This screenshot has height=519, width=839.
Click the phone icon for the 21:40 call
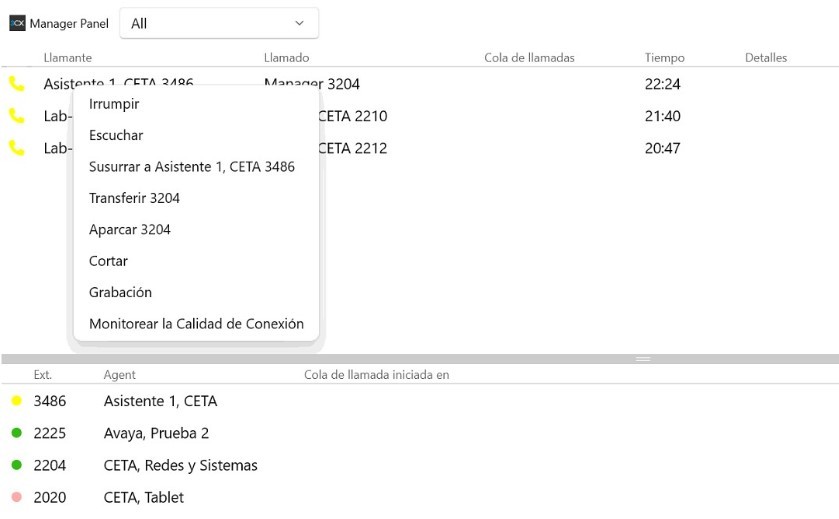point(16,116)
